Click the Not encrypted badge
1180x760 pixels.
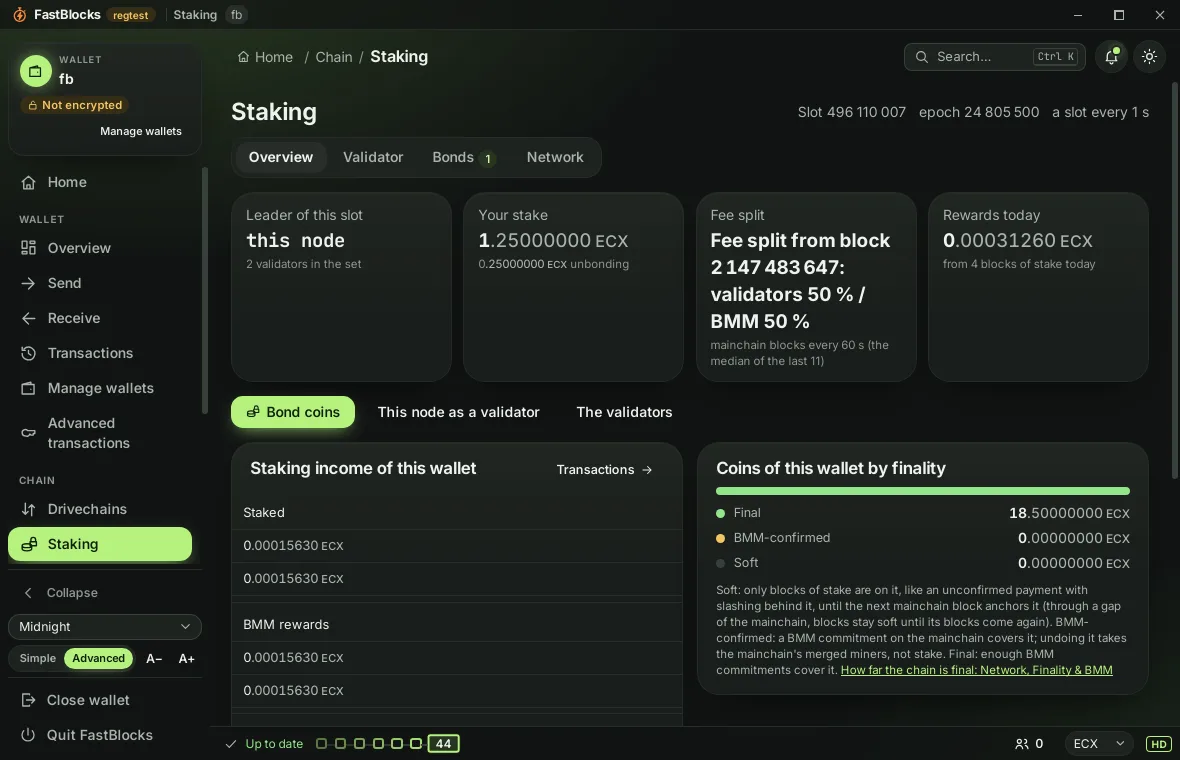point(75,105)
